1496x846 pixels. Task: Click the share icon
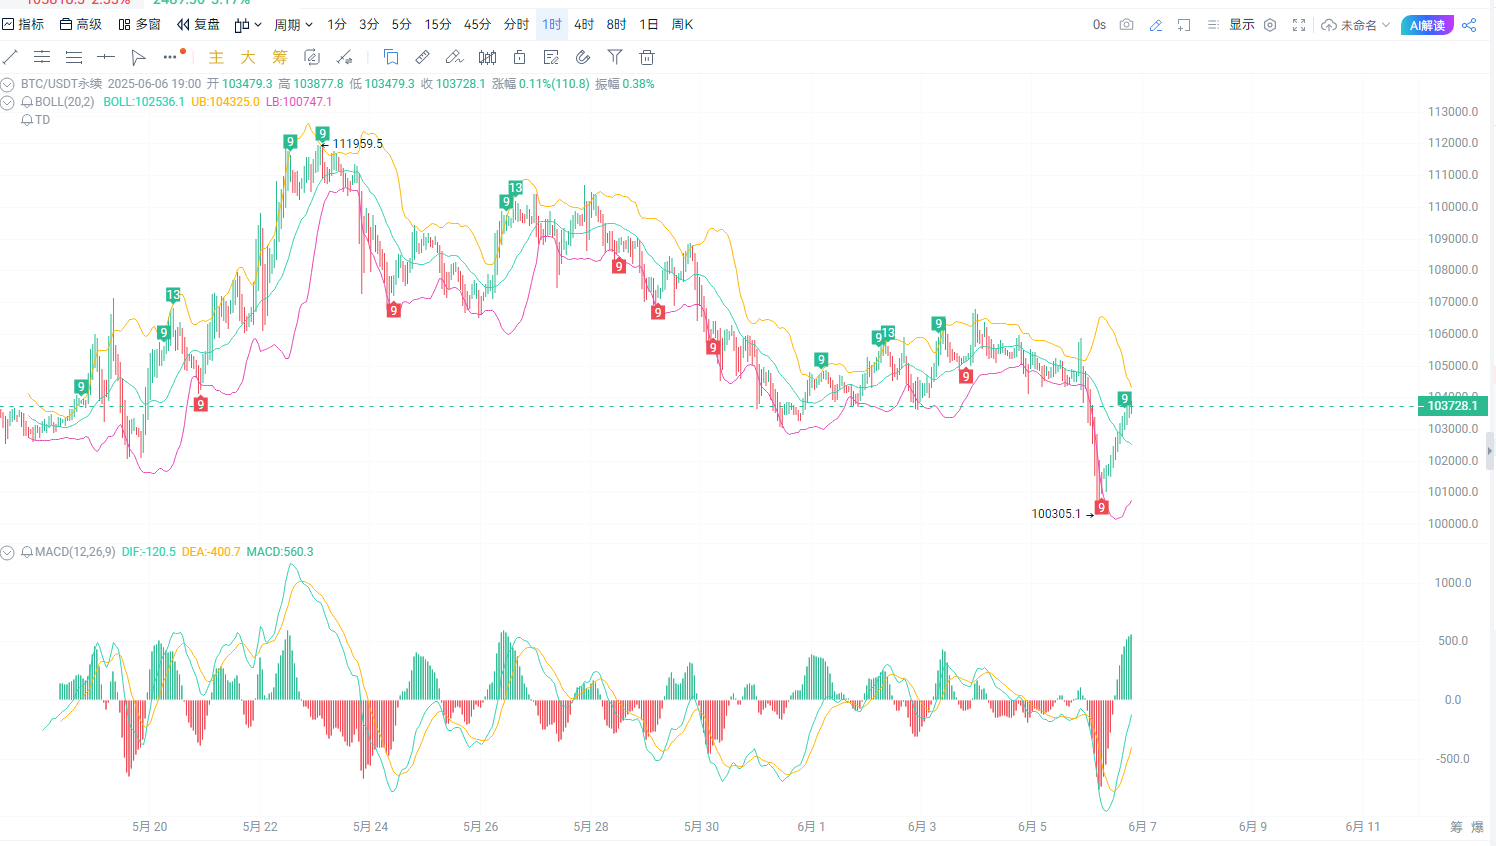(x=1469, y=24)
